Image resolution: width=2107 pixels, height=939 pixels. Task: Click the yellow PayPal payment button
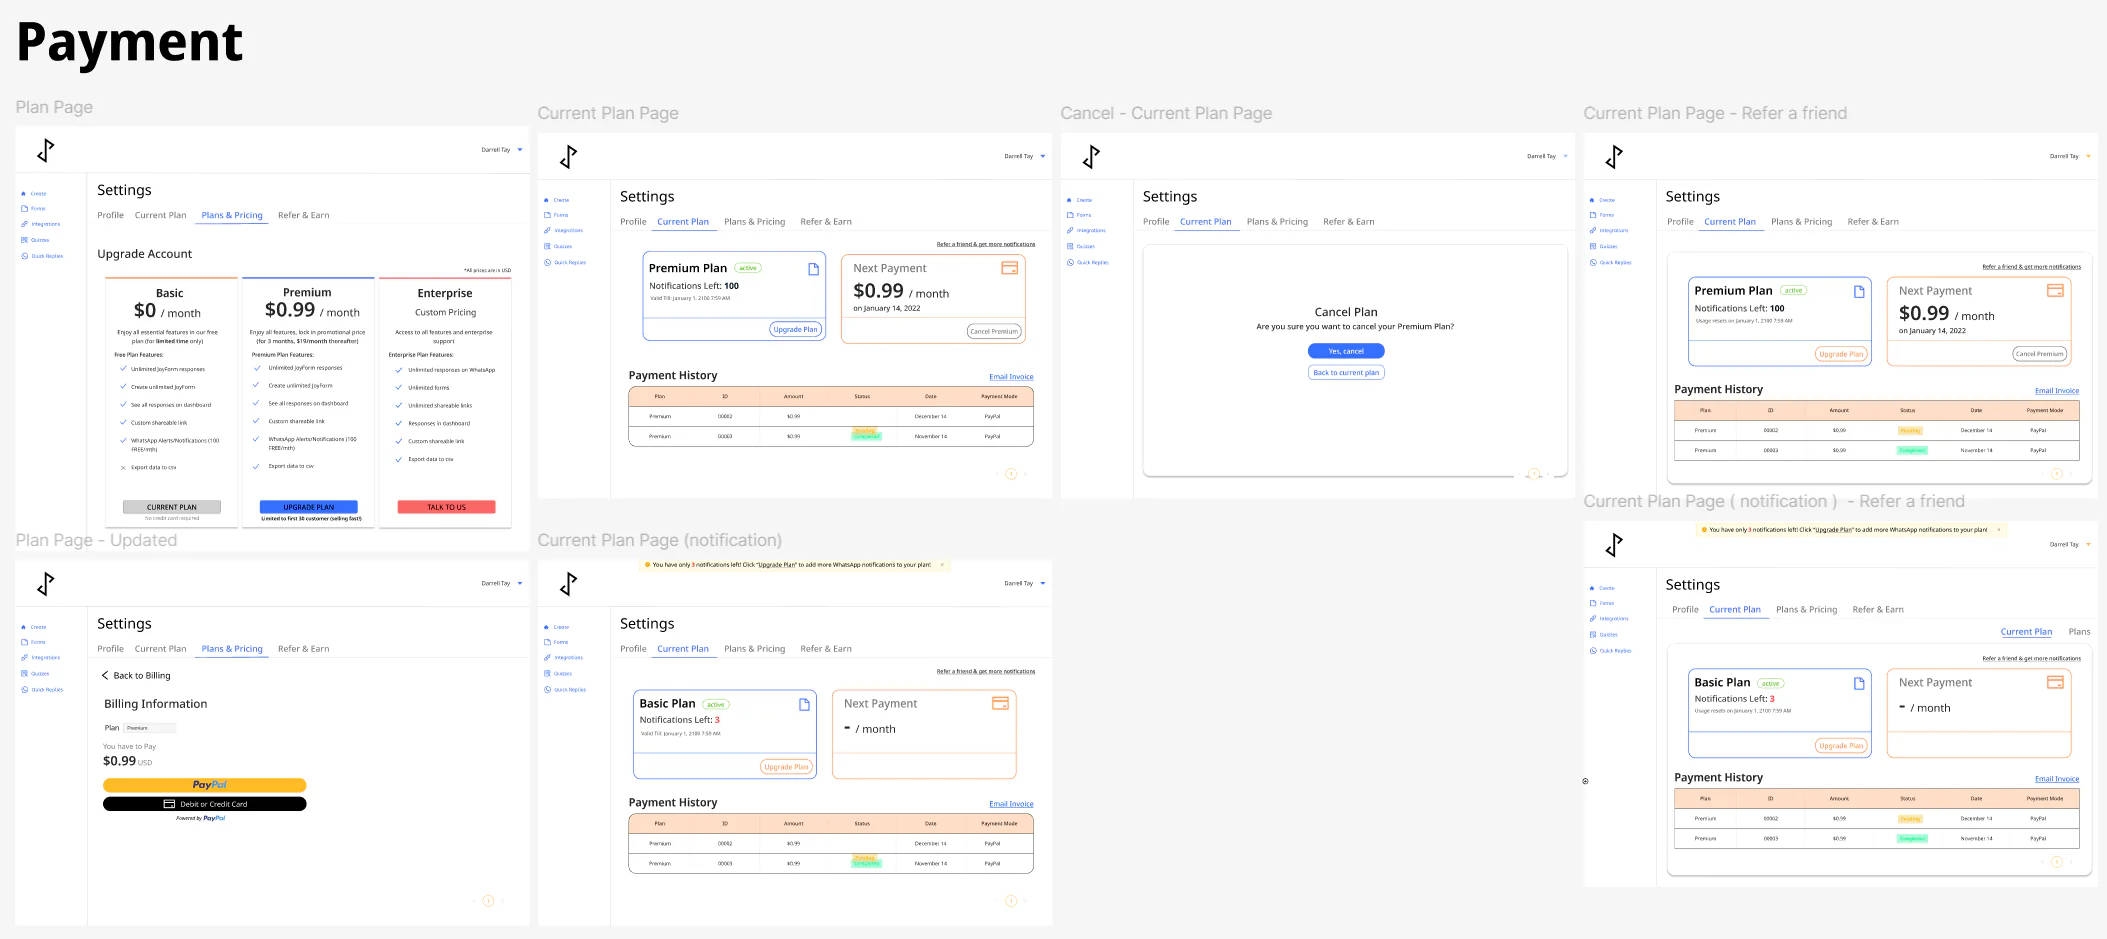click(x=204, y=785)
